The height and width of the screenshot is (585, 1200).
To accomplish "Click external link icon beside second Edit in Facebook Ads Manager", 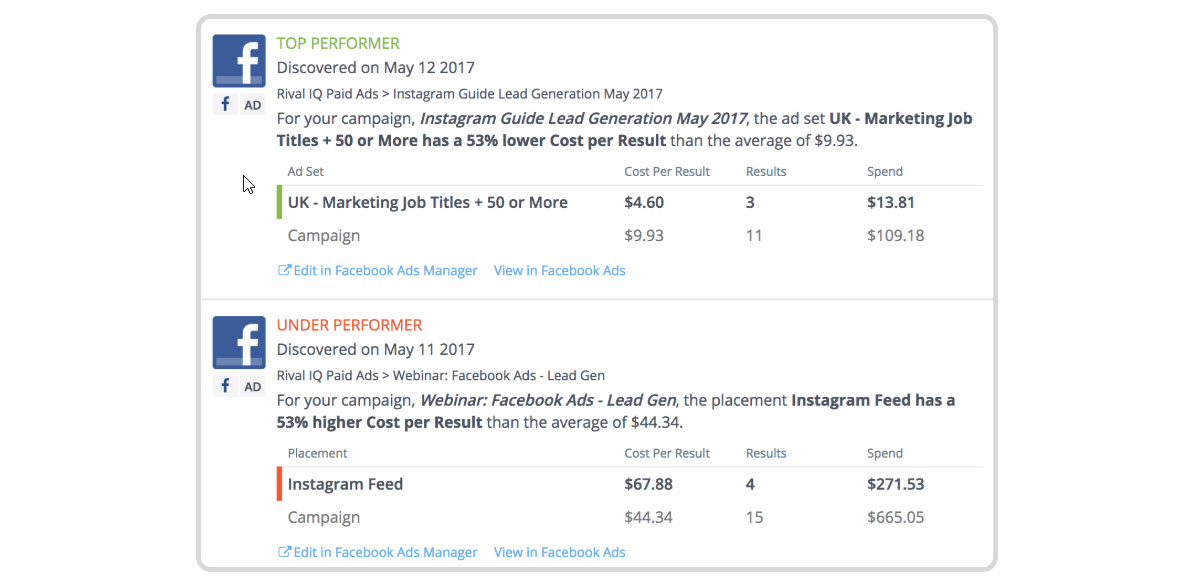I will coord(284,552).
